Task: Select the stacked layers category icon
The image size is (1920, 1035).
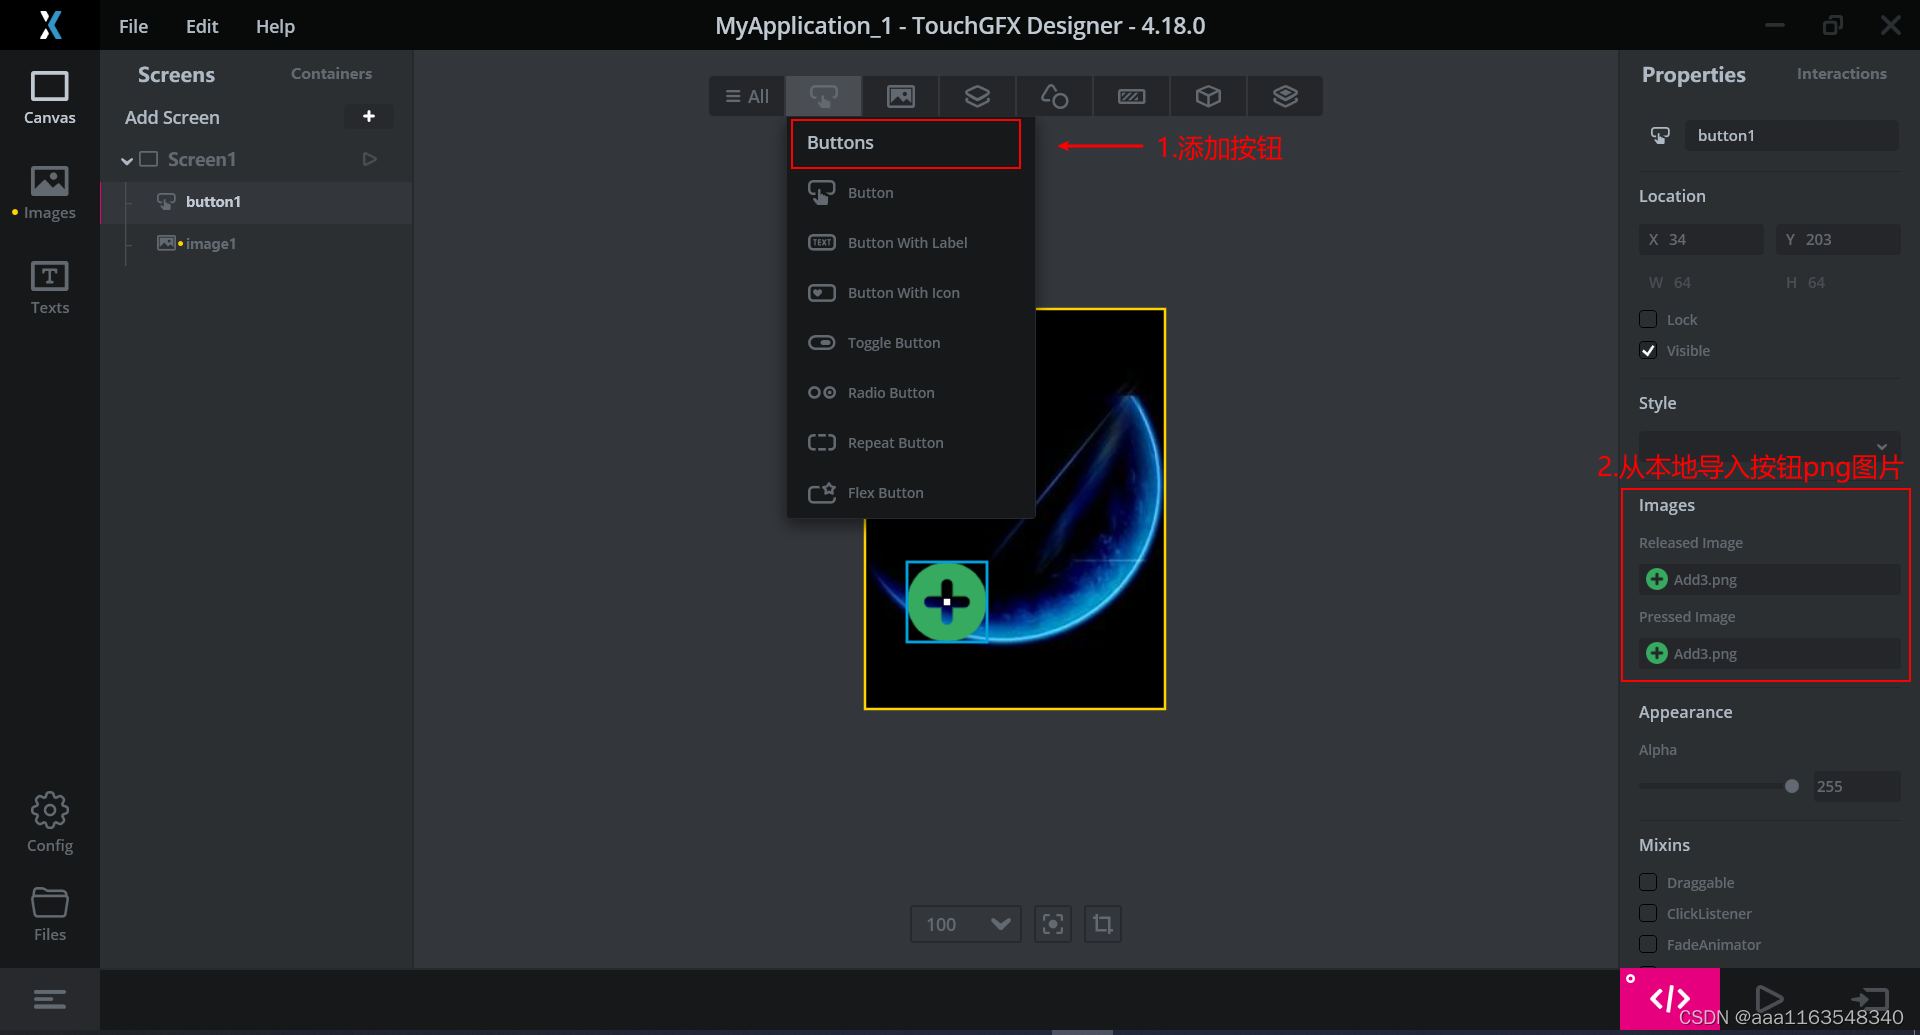Action: [1285, 96]
